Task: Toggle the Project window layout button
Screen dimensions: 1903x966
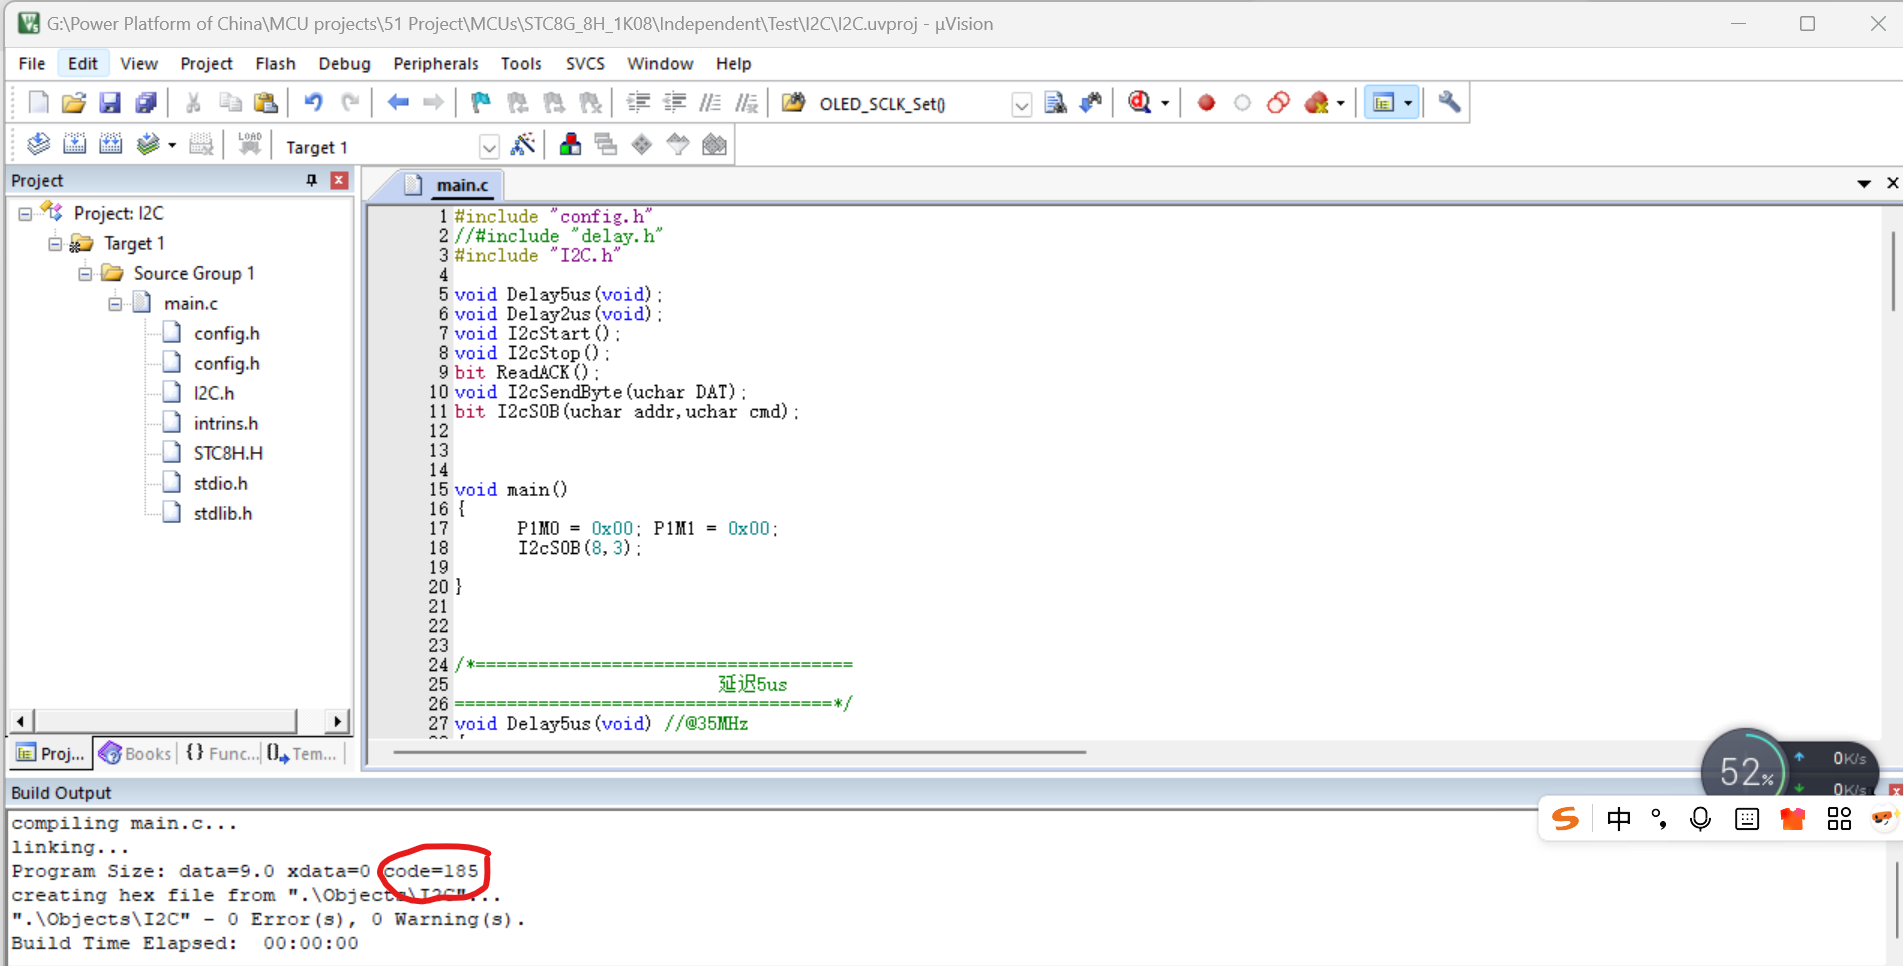Action: click(x=1384, y=103)
